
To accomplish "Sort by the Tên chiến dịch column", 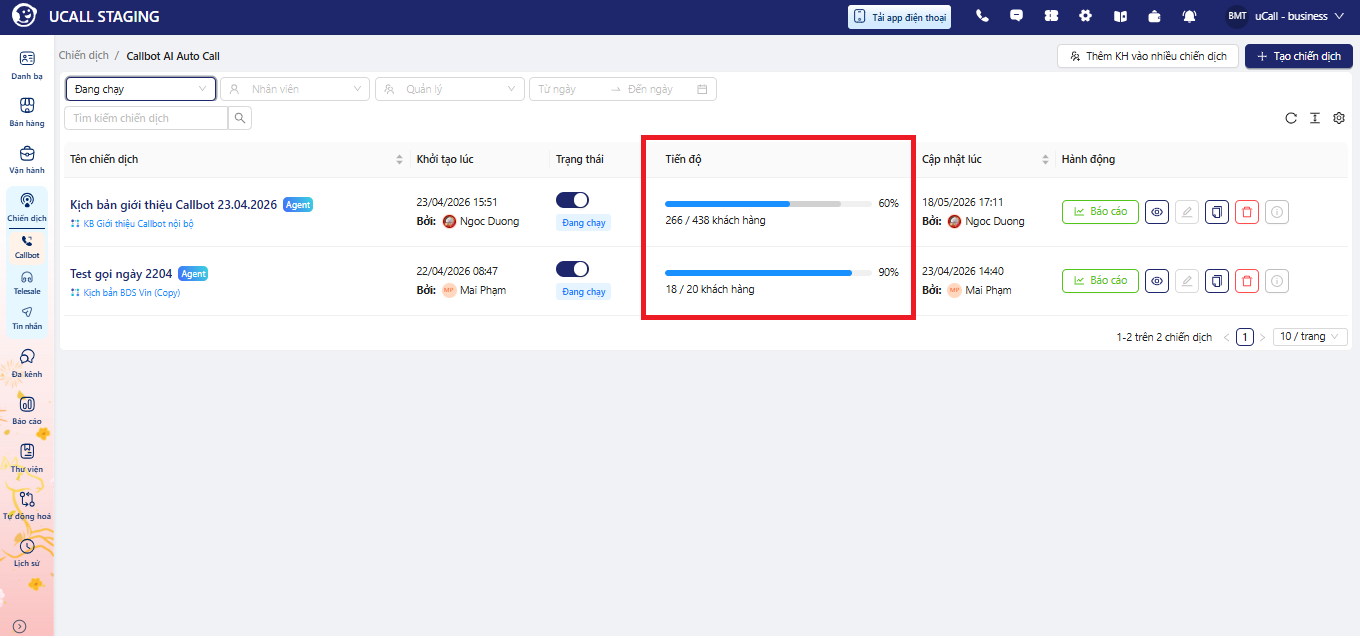I will 400,160.
